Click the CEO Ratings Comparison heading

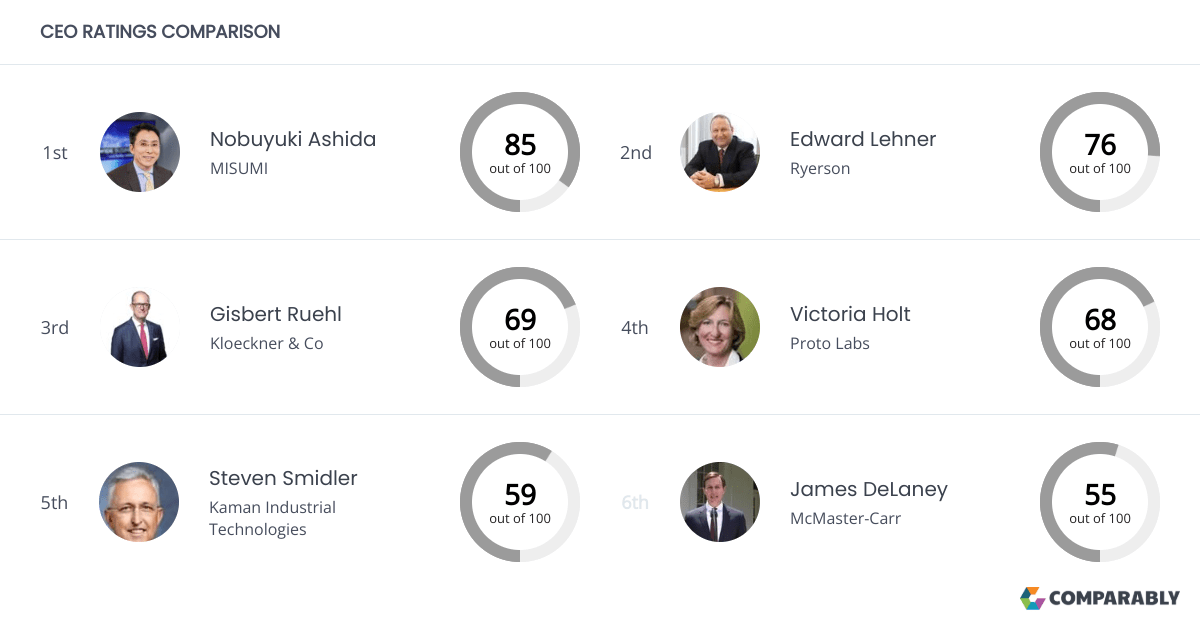pyautogui.click(x=160, y=31)
